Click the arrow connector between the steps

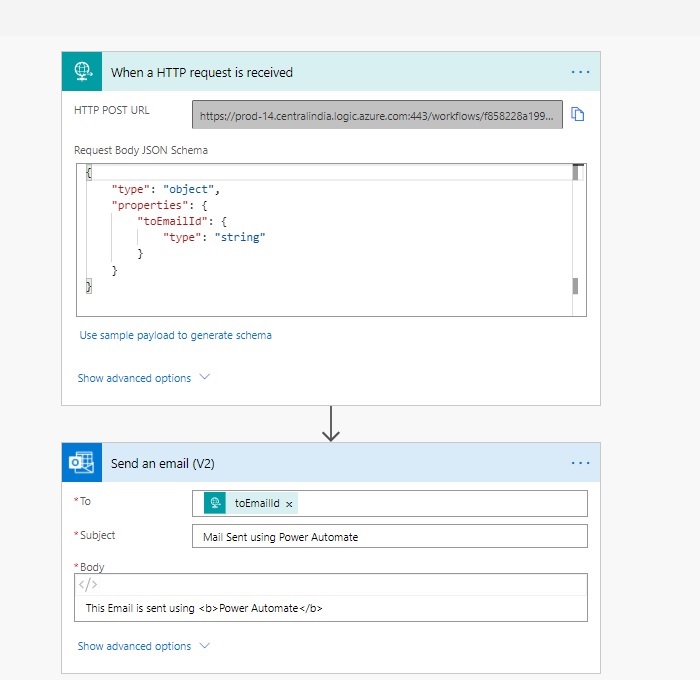coord(331,424)
